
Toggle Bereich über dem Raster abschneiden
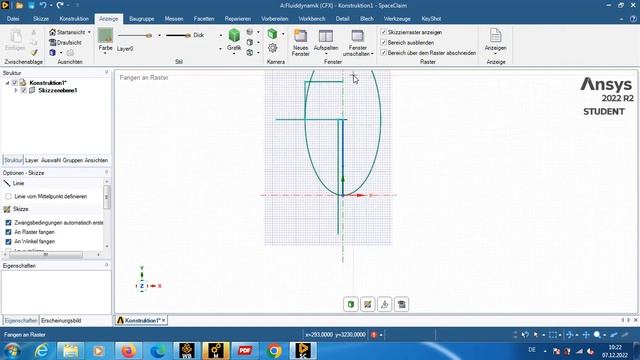(x=383, y=53)
